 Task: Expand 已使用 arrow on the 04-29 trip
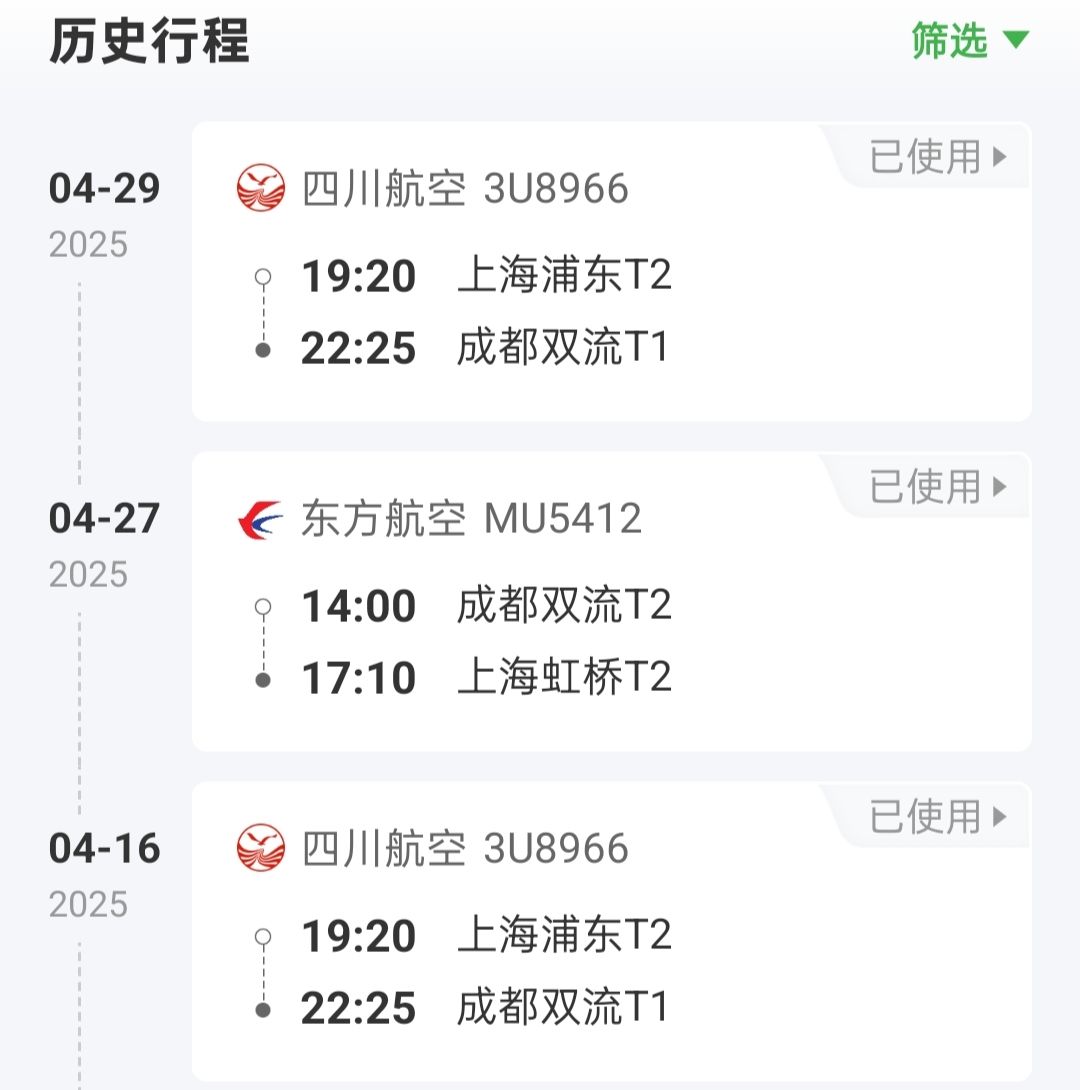(x=998, y=157)
